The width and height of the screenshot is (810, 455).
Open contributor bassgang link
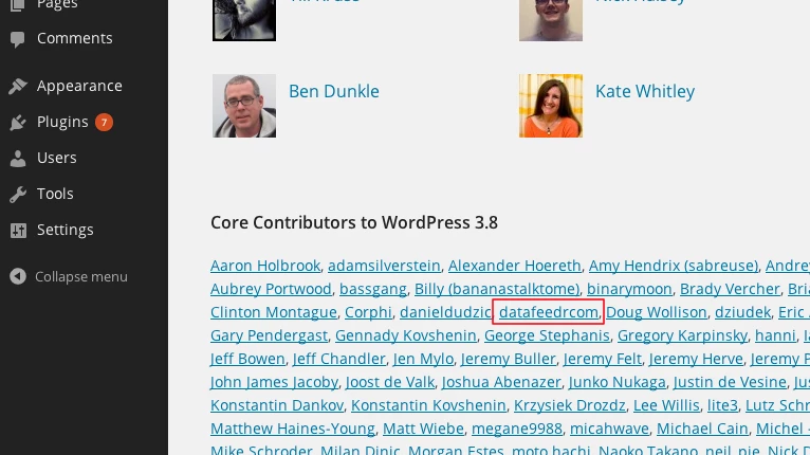[372, 289]
